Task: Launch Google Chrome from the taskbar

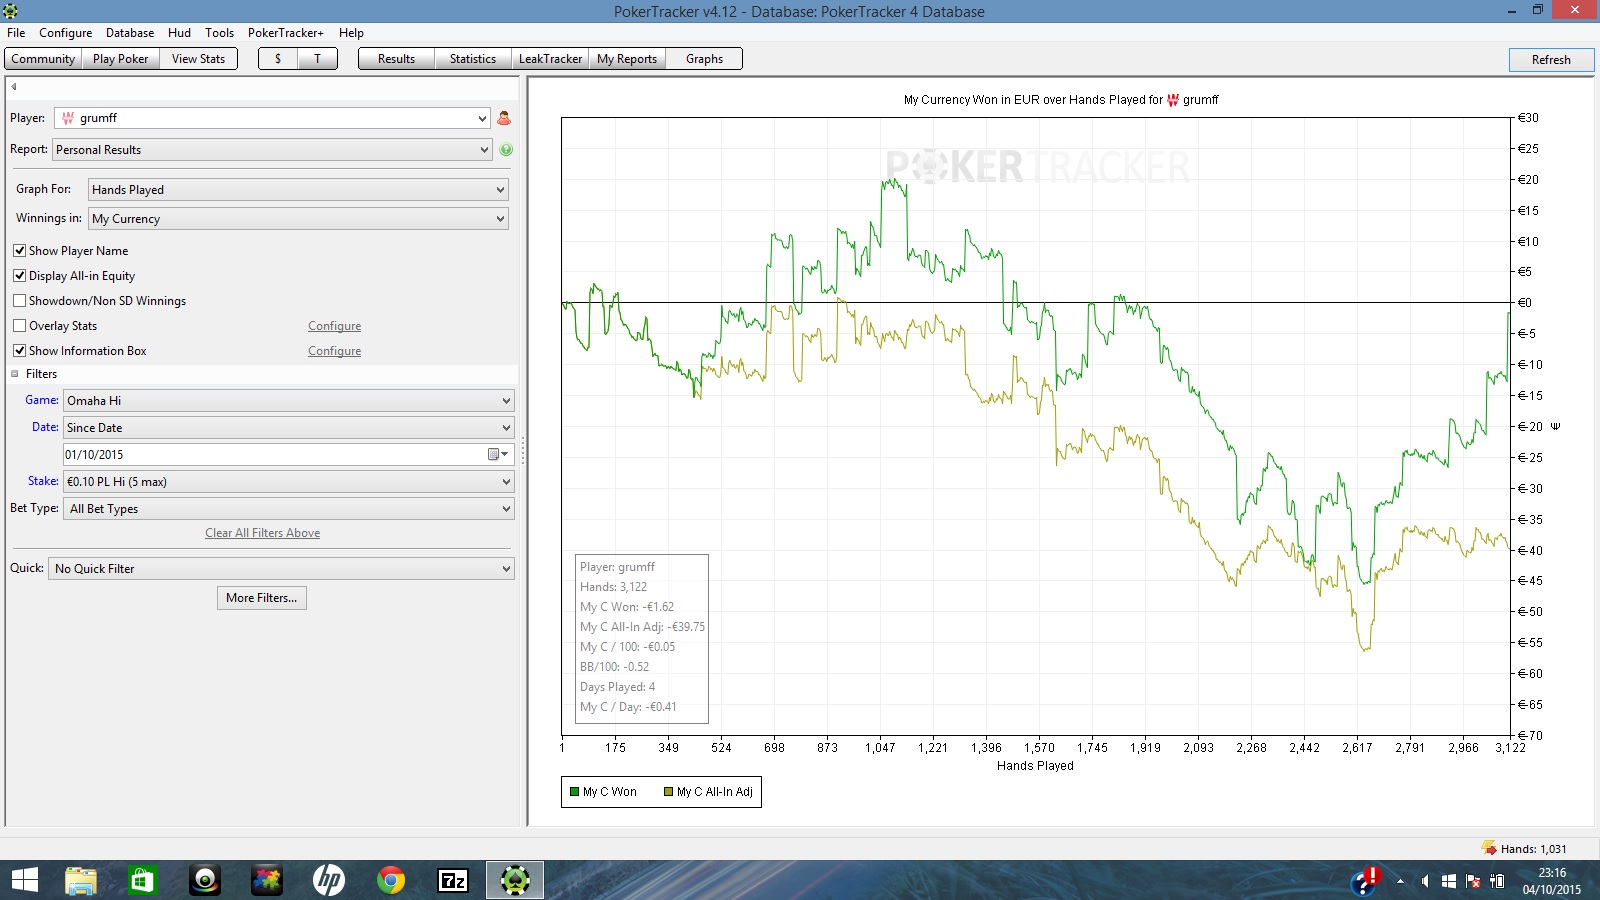Action: point(391,880)
